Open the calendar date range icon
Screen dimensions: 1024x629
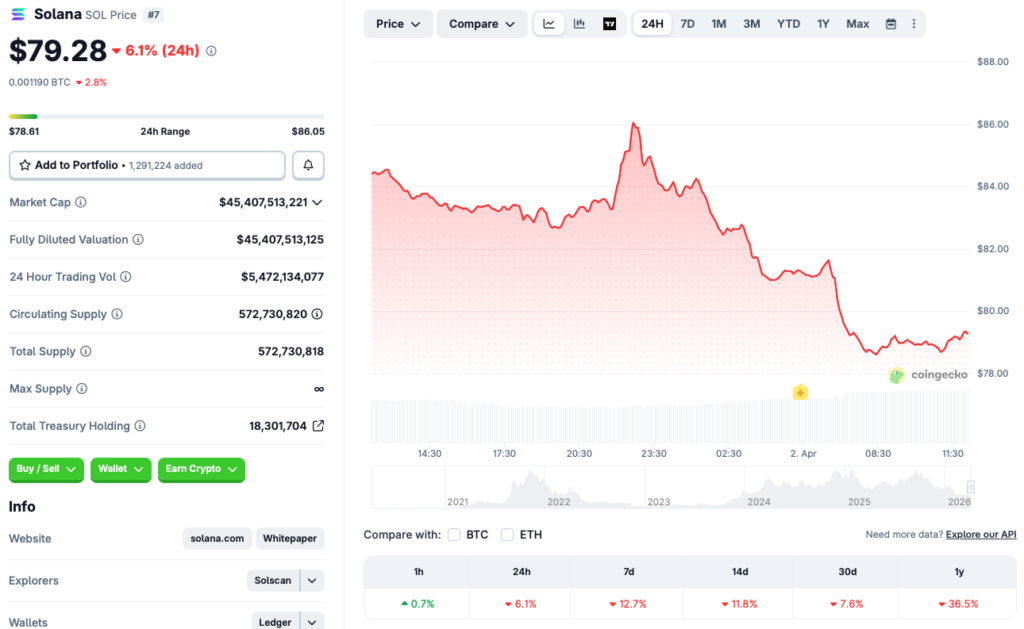click(890, 22)
